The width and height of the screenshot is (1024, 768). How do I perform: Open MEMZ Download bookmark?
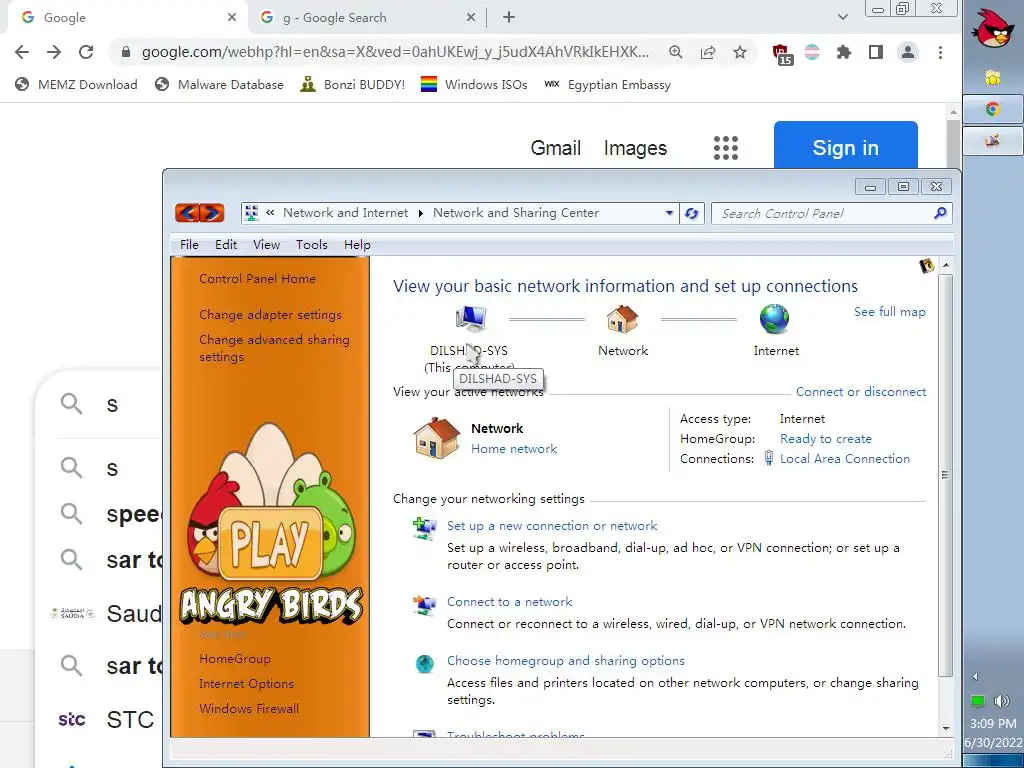click(76, 85)
